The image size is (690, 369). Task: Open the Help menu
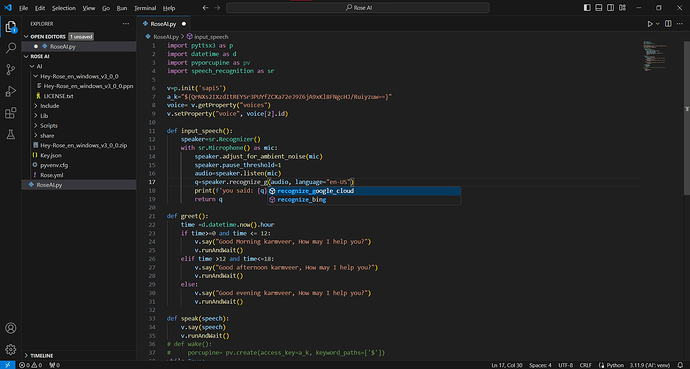coord(169,8)
